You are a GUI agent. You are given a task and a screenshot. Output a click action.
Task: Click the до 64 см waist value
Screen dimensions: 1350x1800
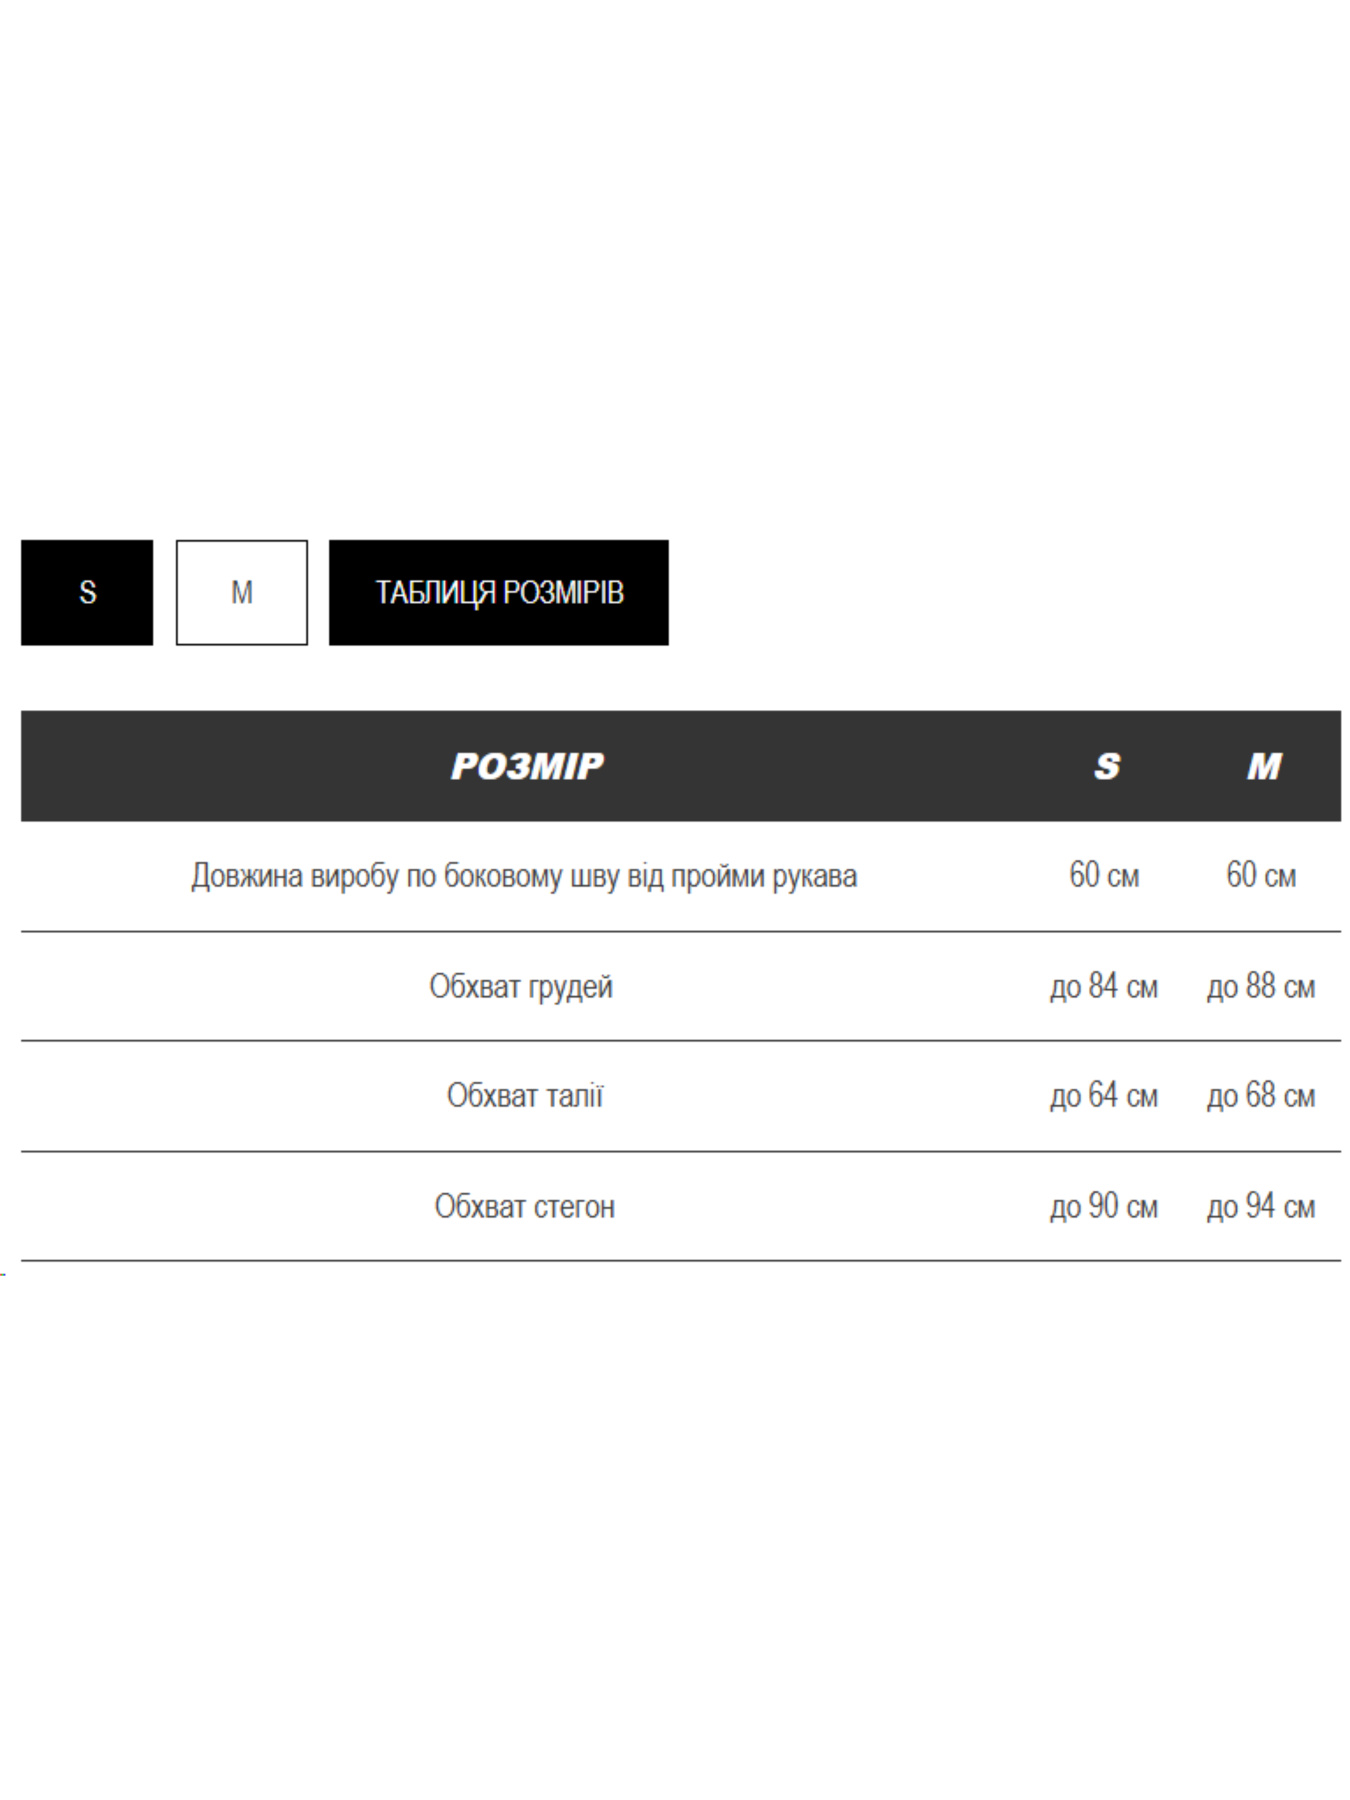coord(1104,1096)
